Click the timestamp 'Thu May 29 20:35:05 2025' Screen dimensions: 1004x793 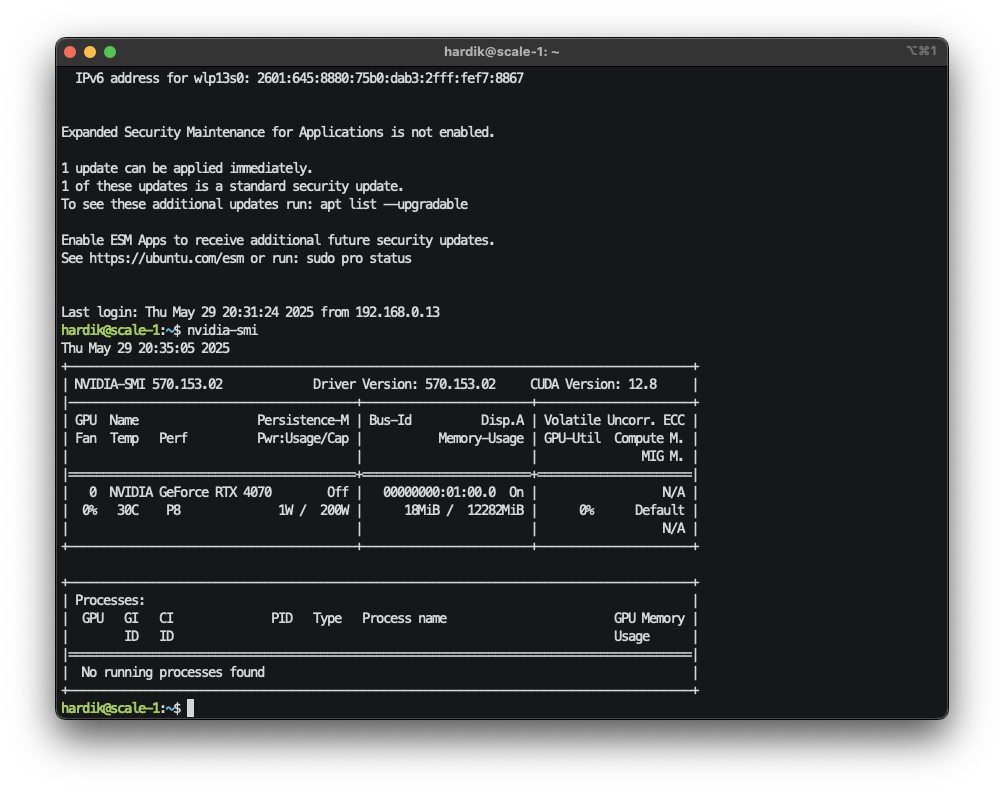(x=145, y=348)
